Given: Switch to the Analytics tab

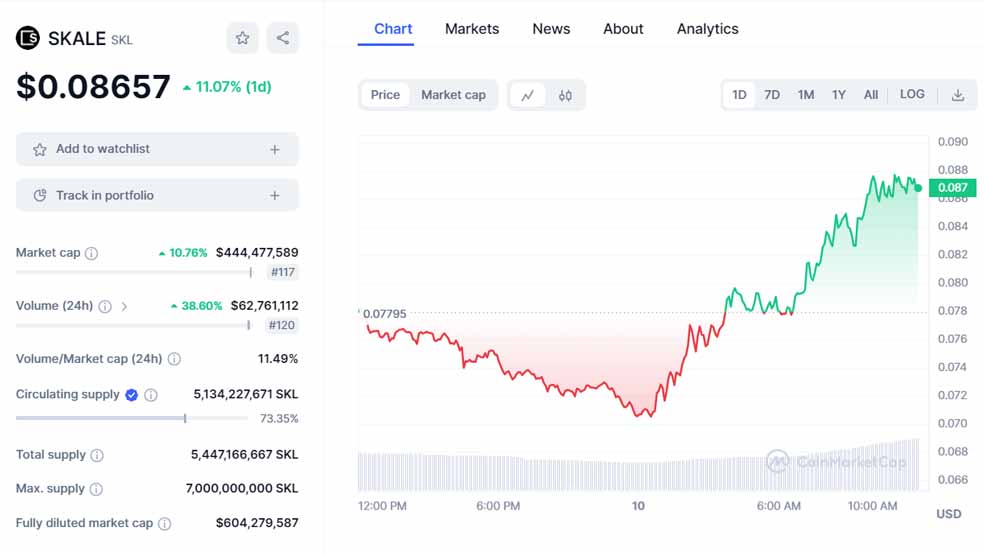Looking at the screenshot, I should point(707,29).
